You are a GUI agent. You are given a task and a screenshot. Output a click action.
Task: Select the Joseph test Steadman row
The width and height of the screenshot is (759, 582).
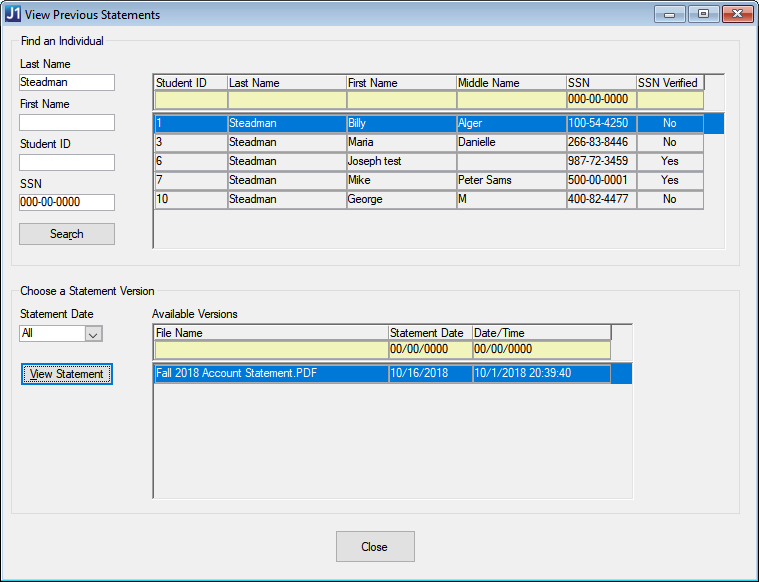[x=400, y=162]
